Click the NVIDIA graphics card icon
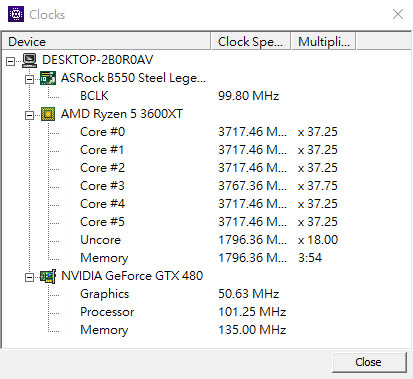Screen dimensions: 413x379 pos(48,276)
